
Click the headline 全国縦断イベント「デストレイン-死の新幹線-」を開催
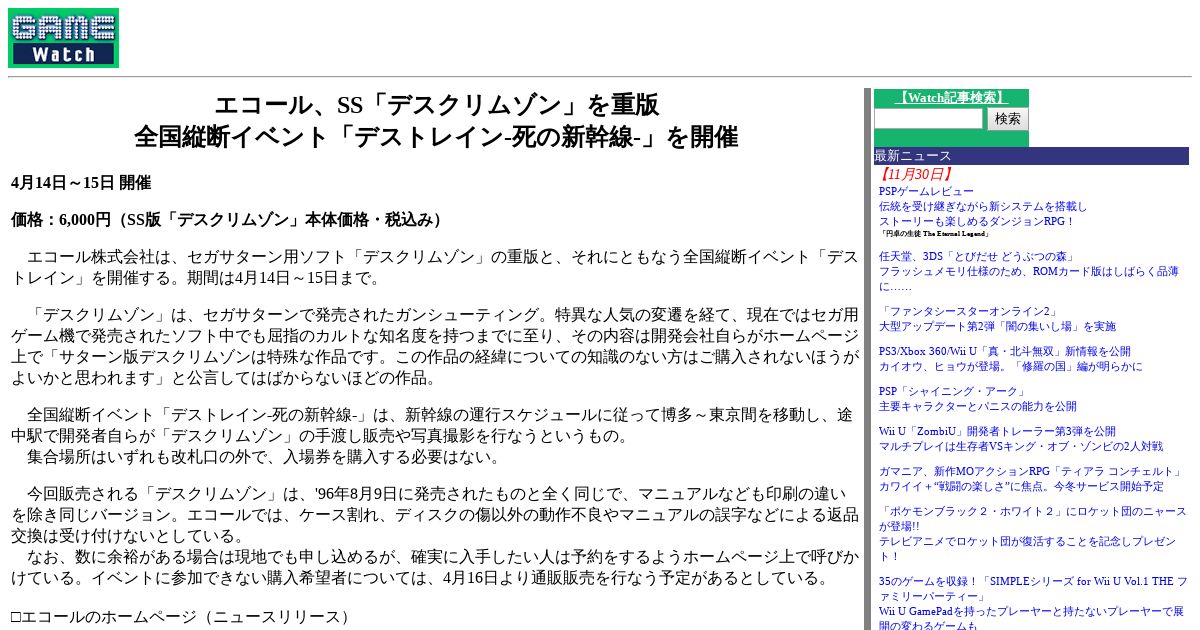(436, 137)
